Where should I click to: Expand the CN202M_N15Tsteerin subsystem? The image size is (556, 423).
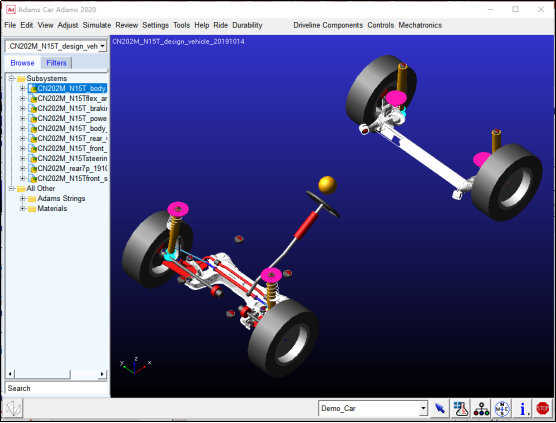(x=23, y=158)
